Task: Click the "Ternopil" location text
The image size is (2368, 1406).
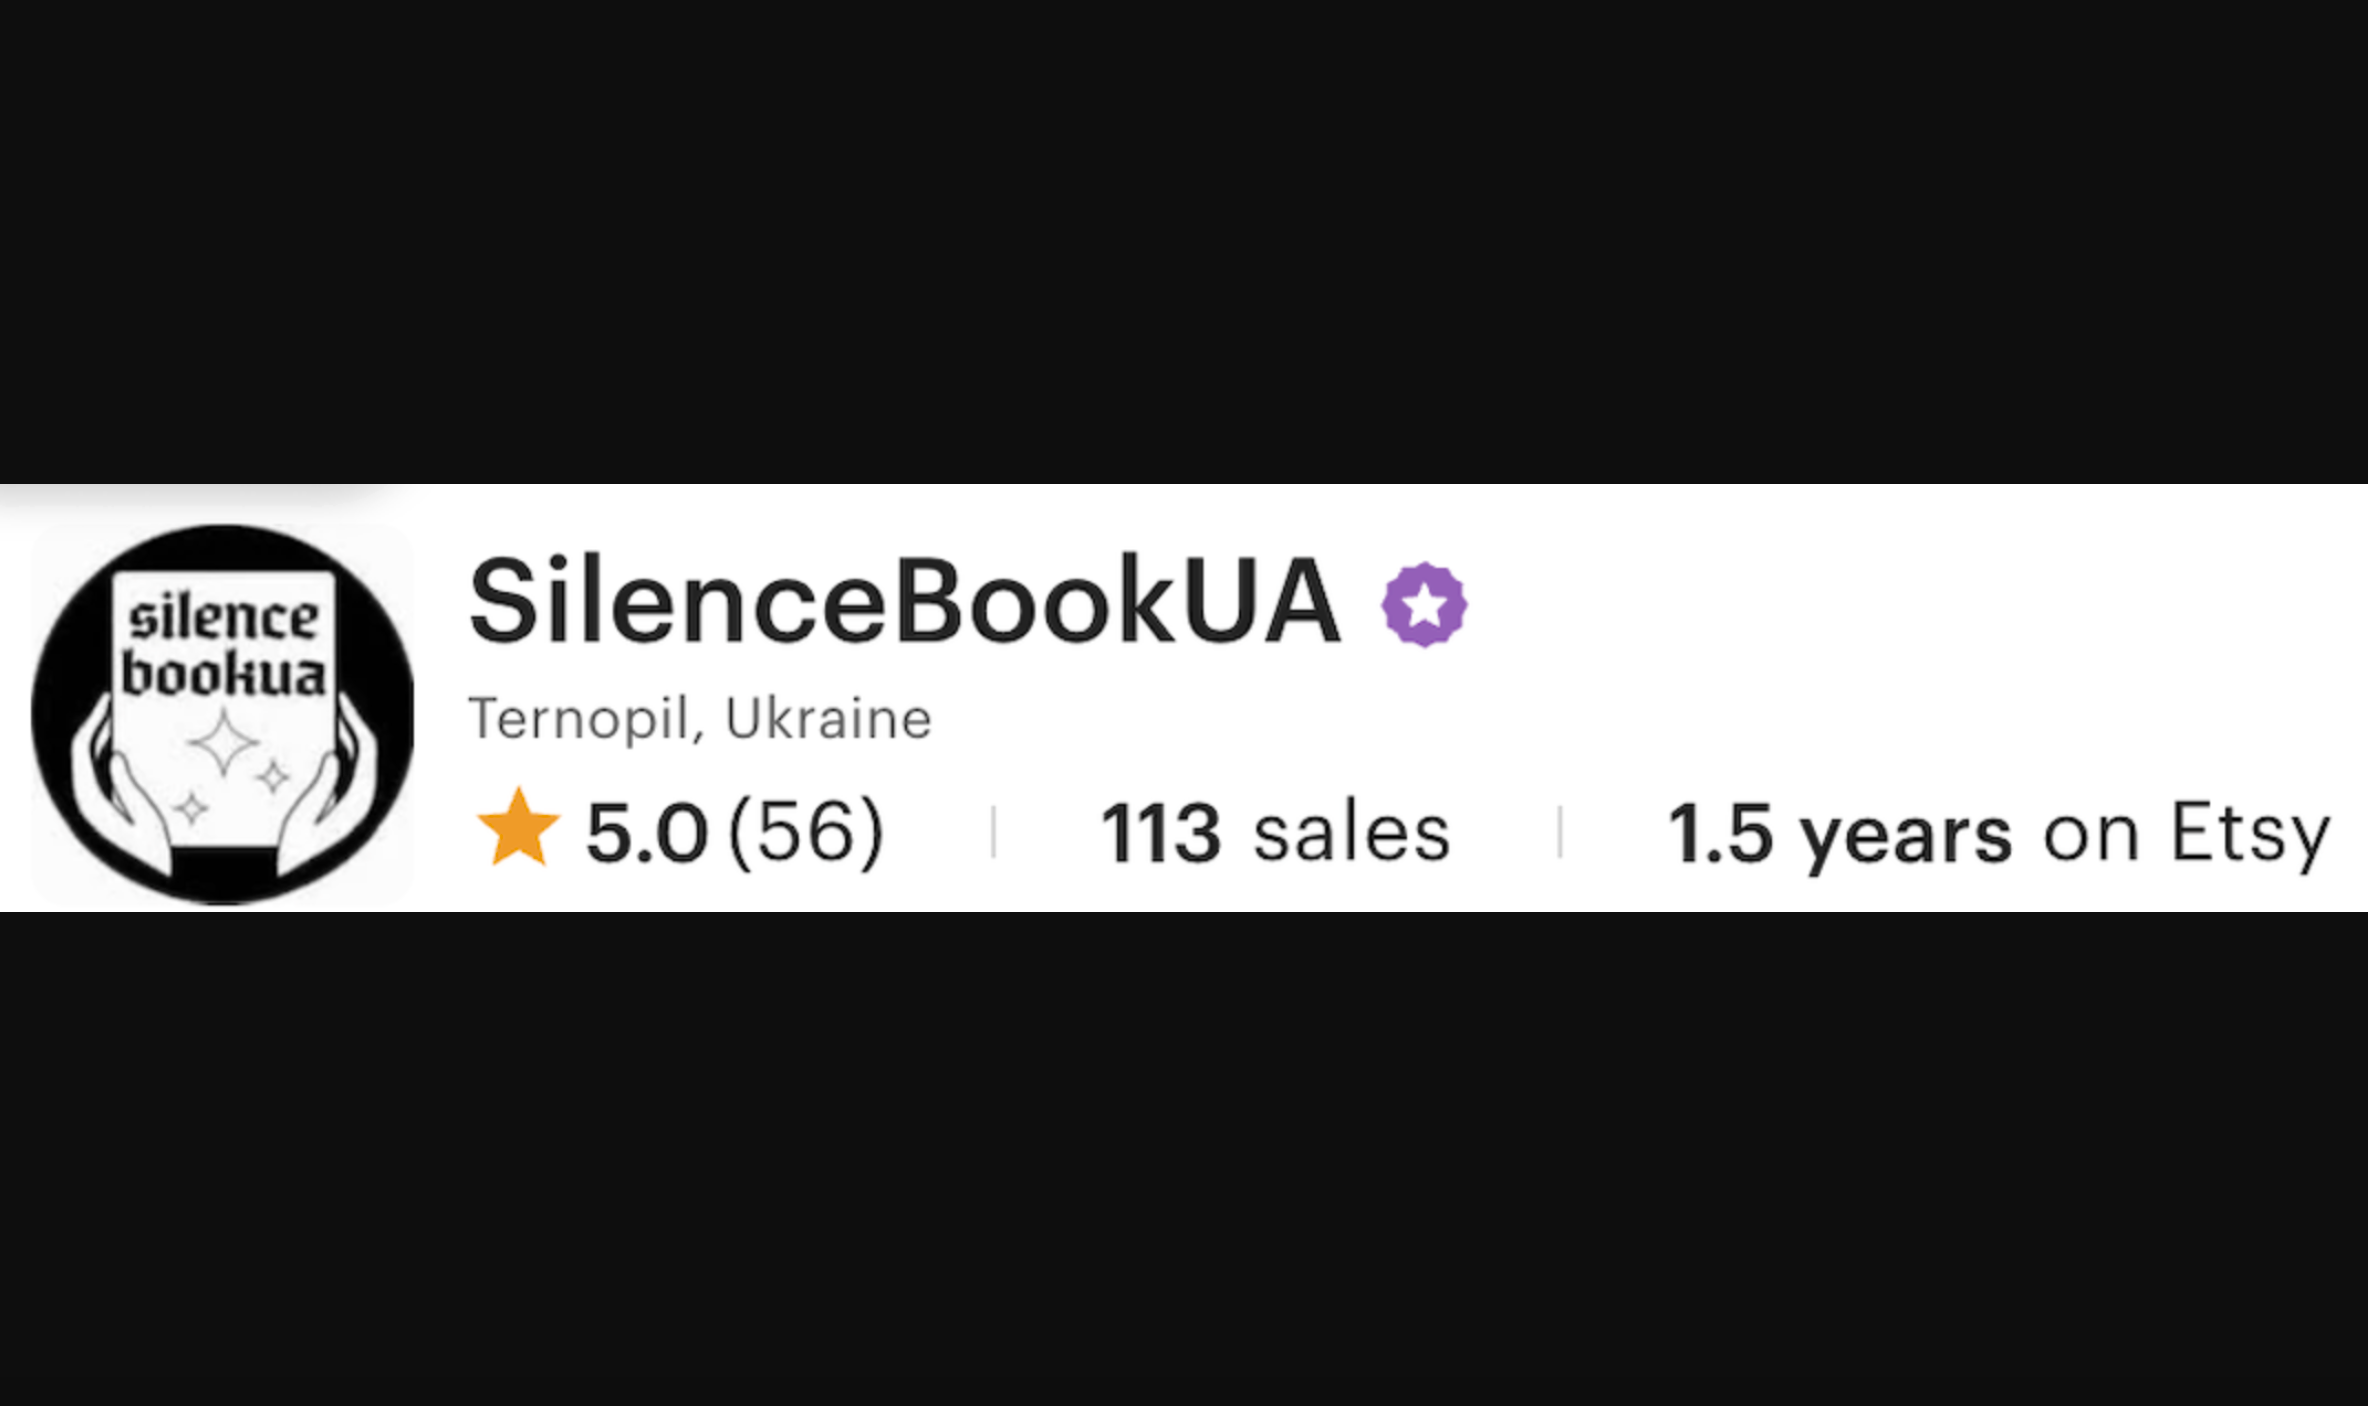Action: point(580,718)
